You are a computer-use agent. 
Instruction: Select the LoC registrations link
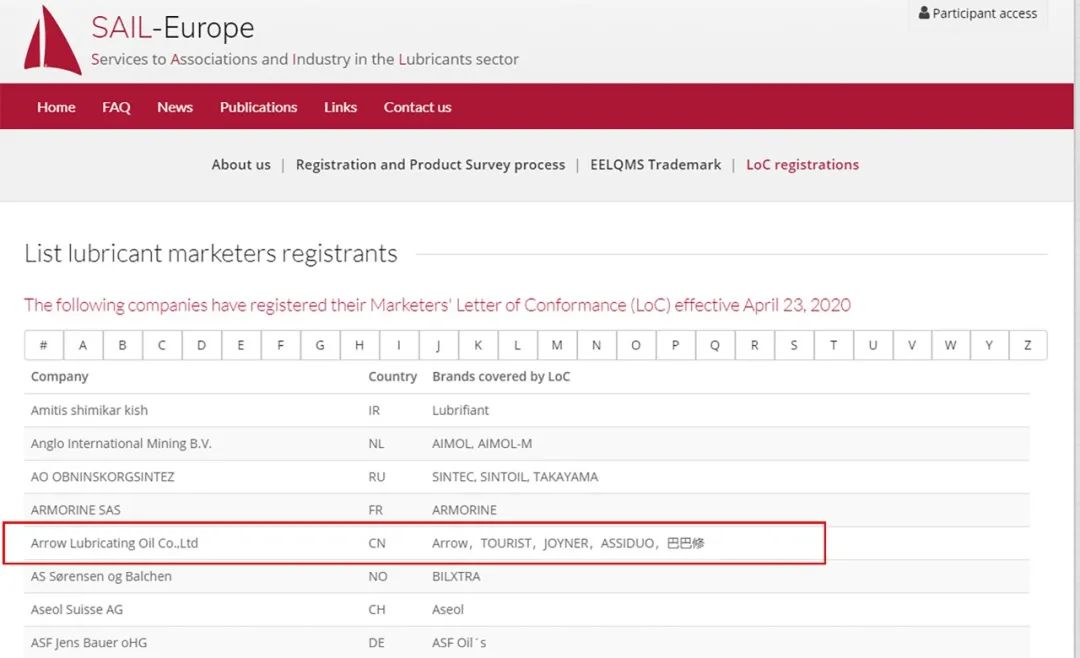802,165
